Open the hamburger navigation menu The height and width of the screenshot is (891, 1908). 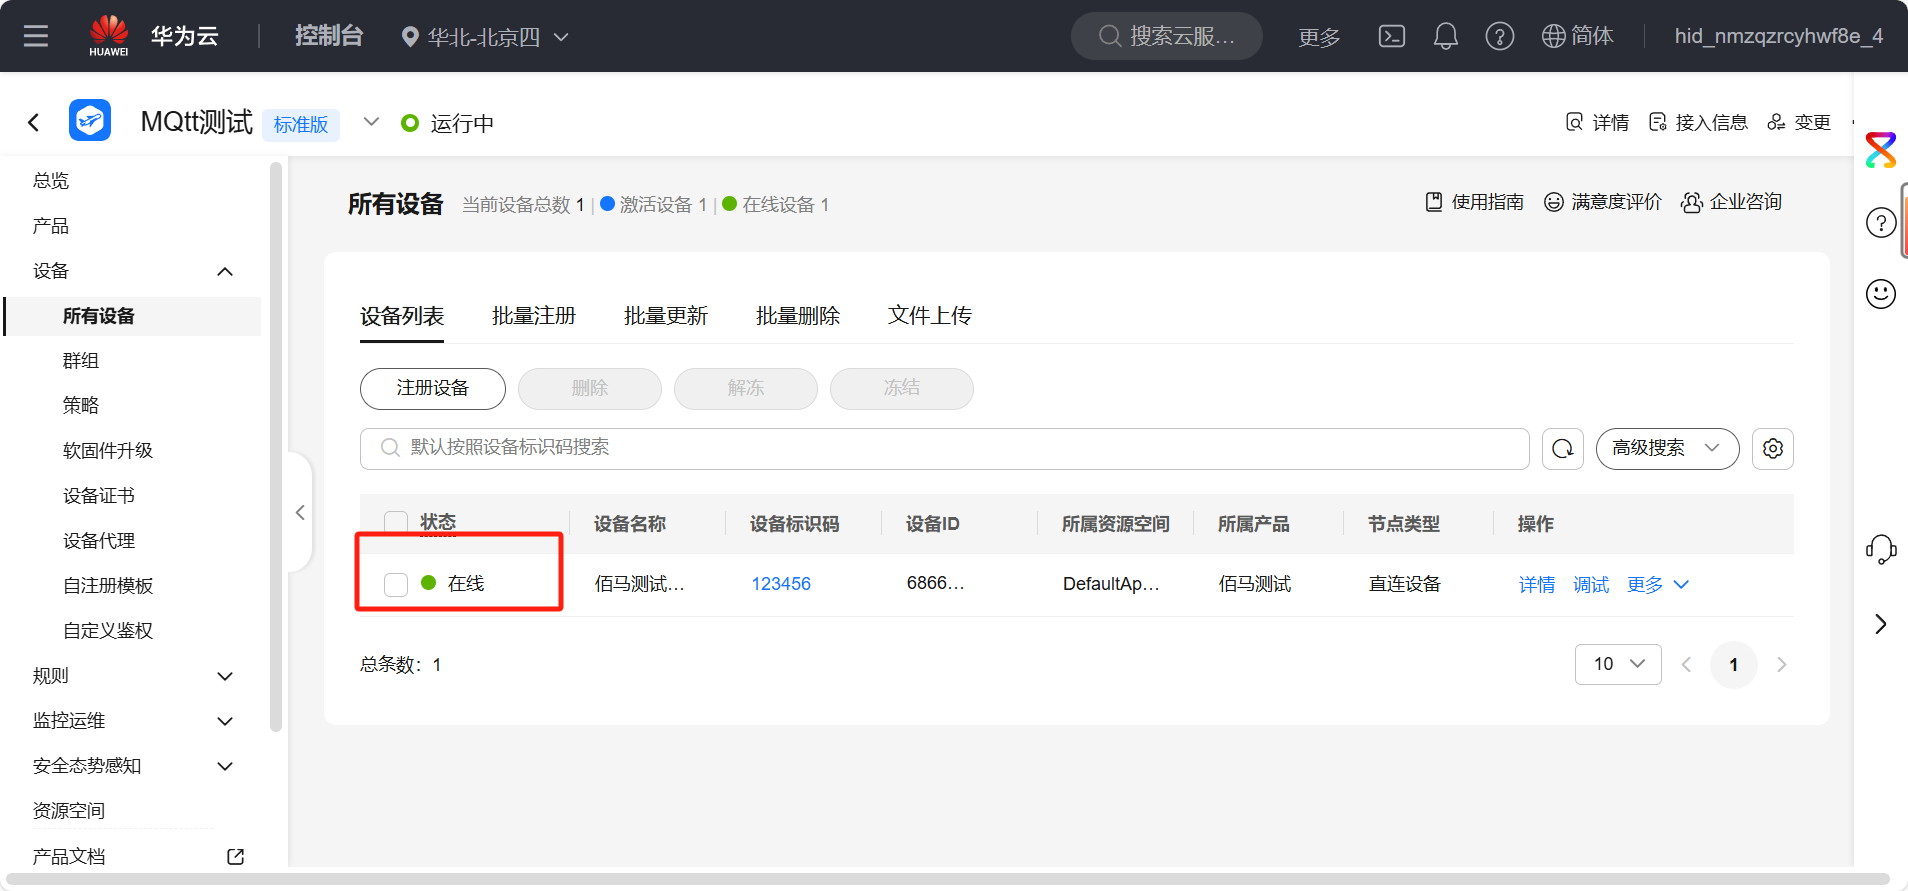pyautogui.click(x=36, y=37)
